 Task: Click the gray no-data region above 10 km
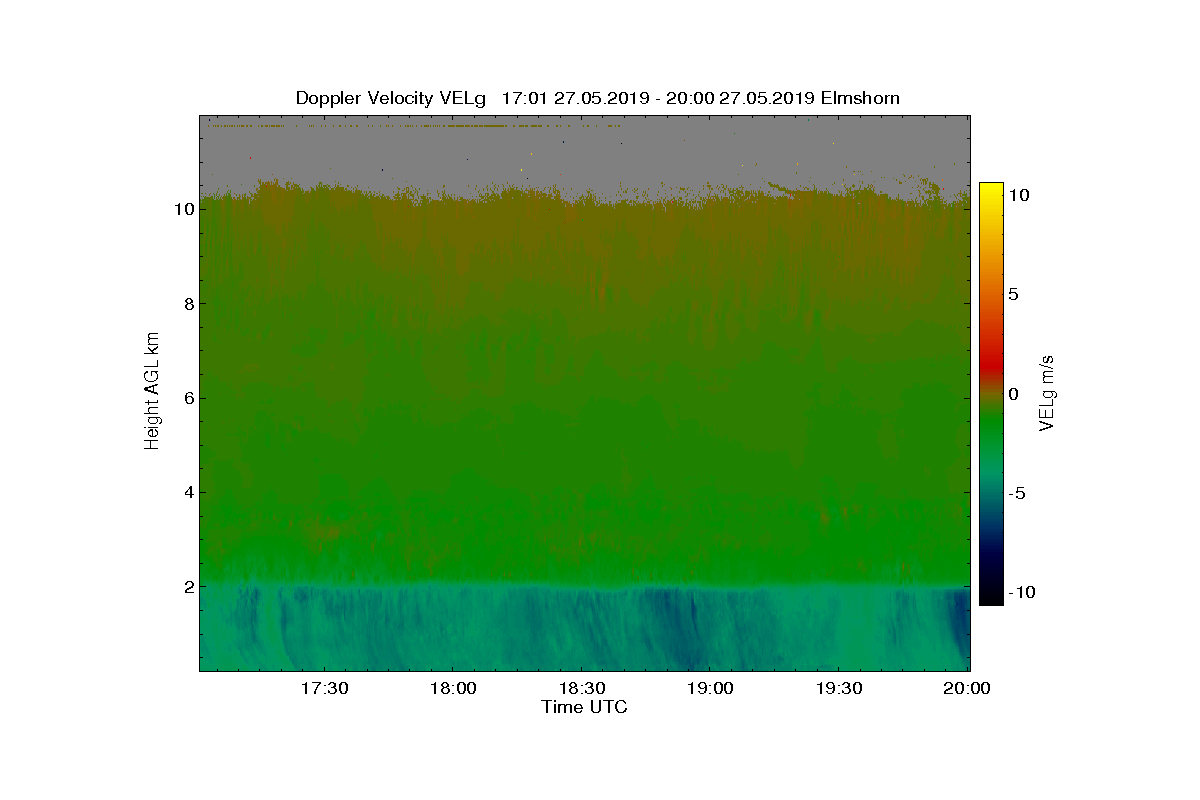click(x=585, y=155)
